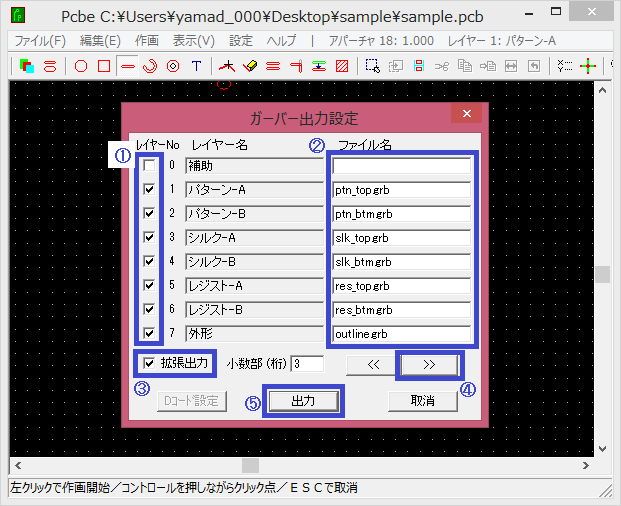Click the horizontal flip icon
Viewport: 621px width, 506px height.
tap(511, 66)
